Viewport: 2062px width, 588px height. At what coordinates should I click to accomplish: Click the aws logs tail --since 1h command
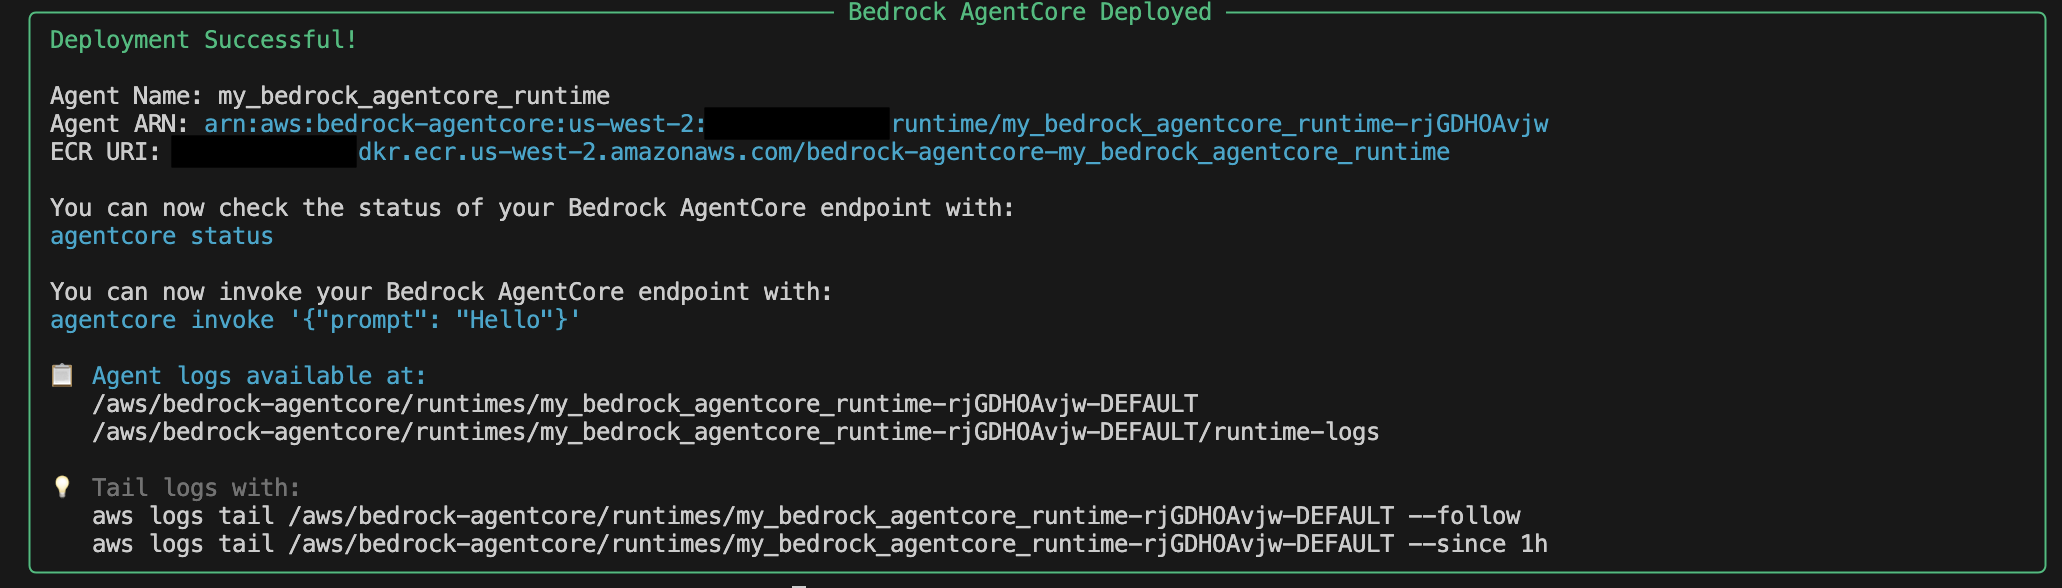pos(820,544)
